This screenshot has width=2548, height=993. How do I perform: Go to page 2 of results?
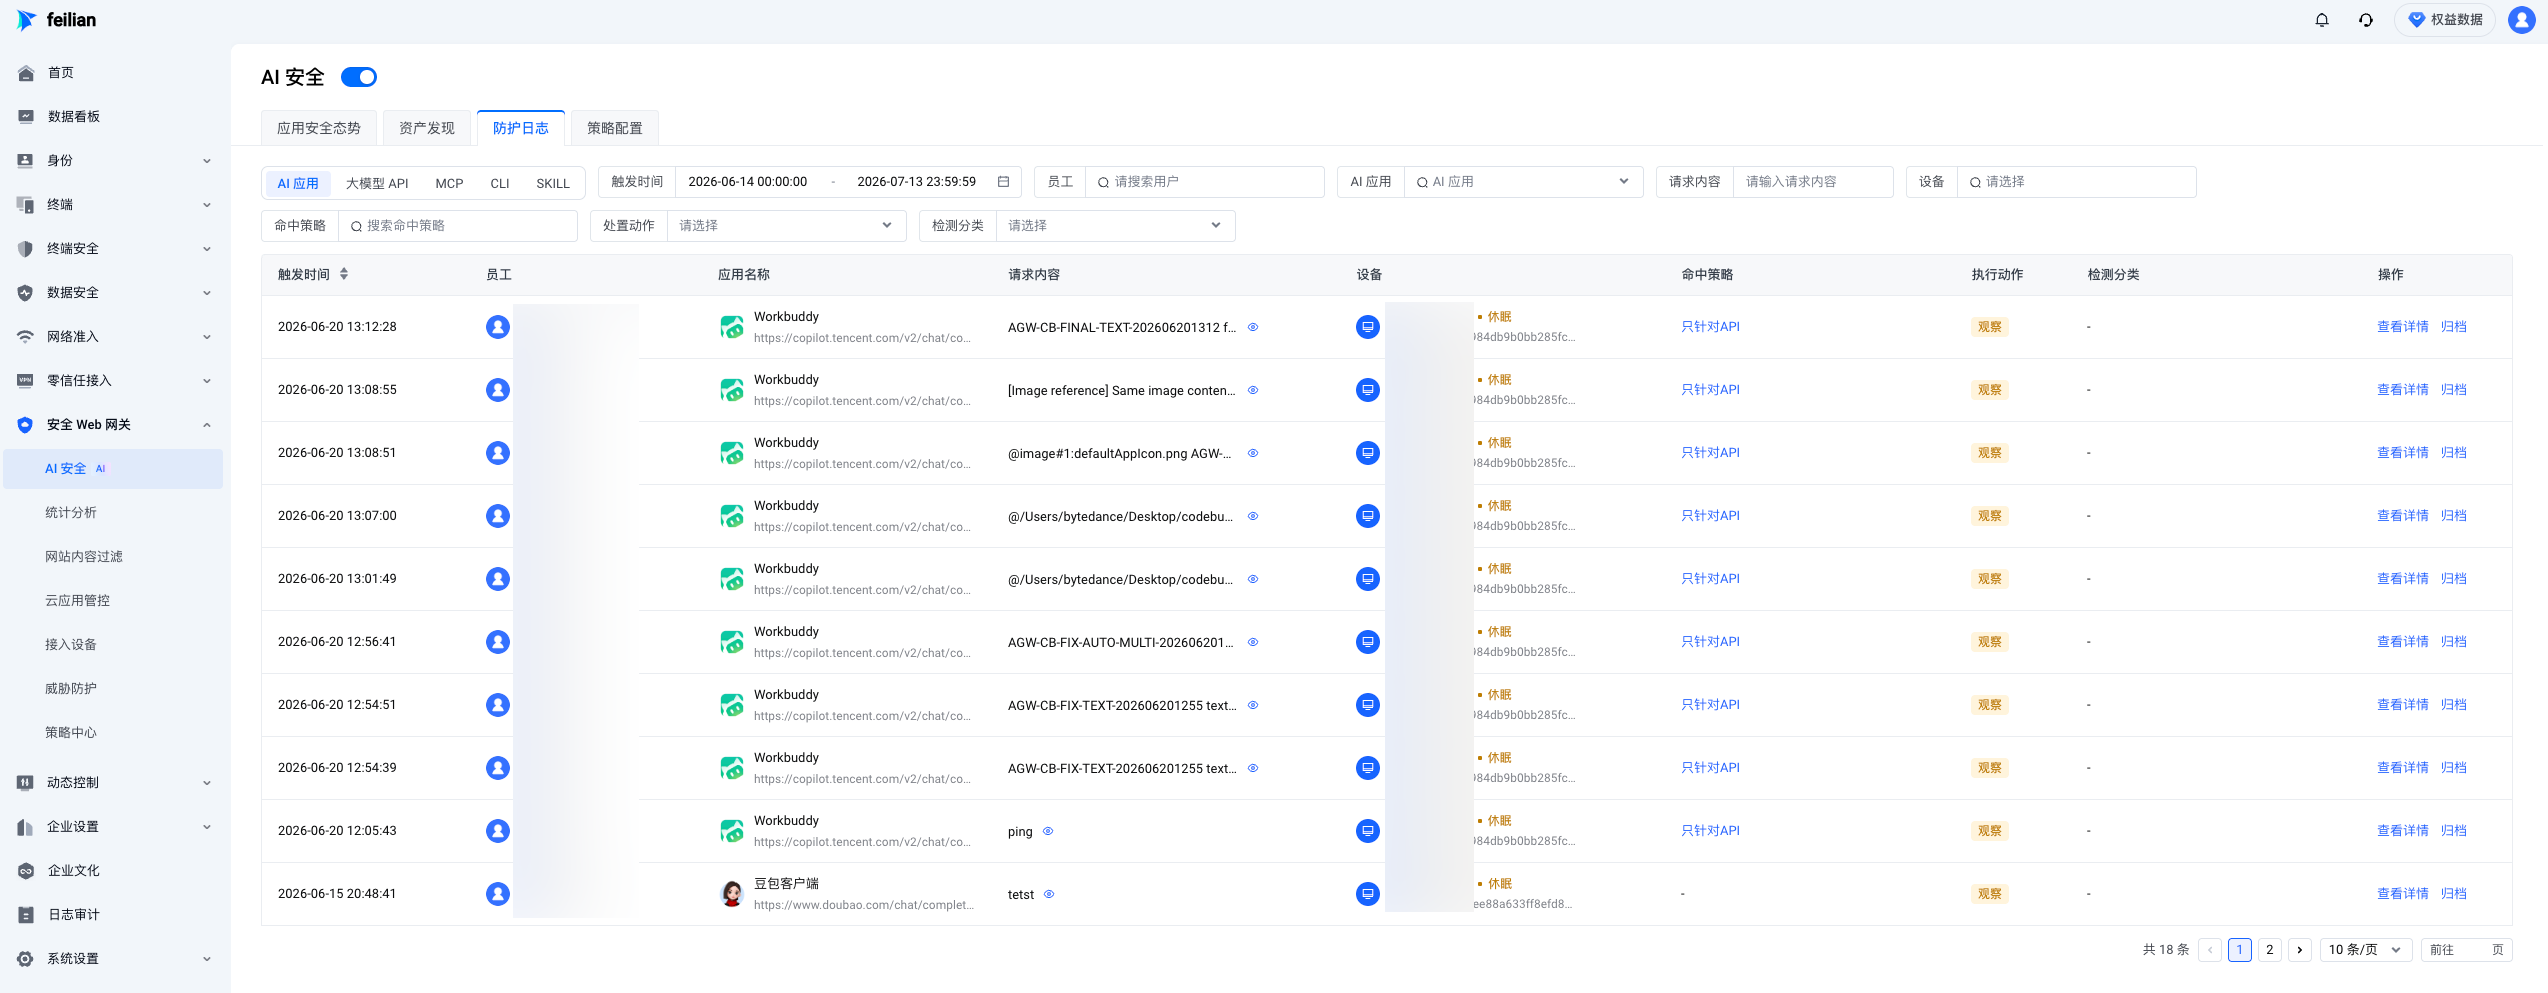tap(2269, 950)
